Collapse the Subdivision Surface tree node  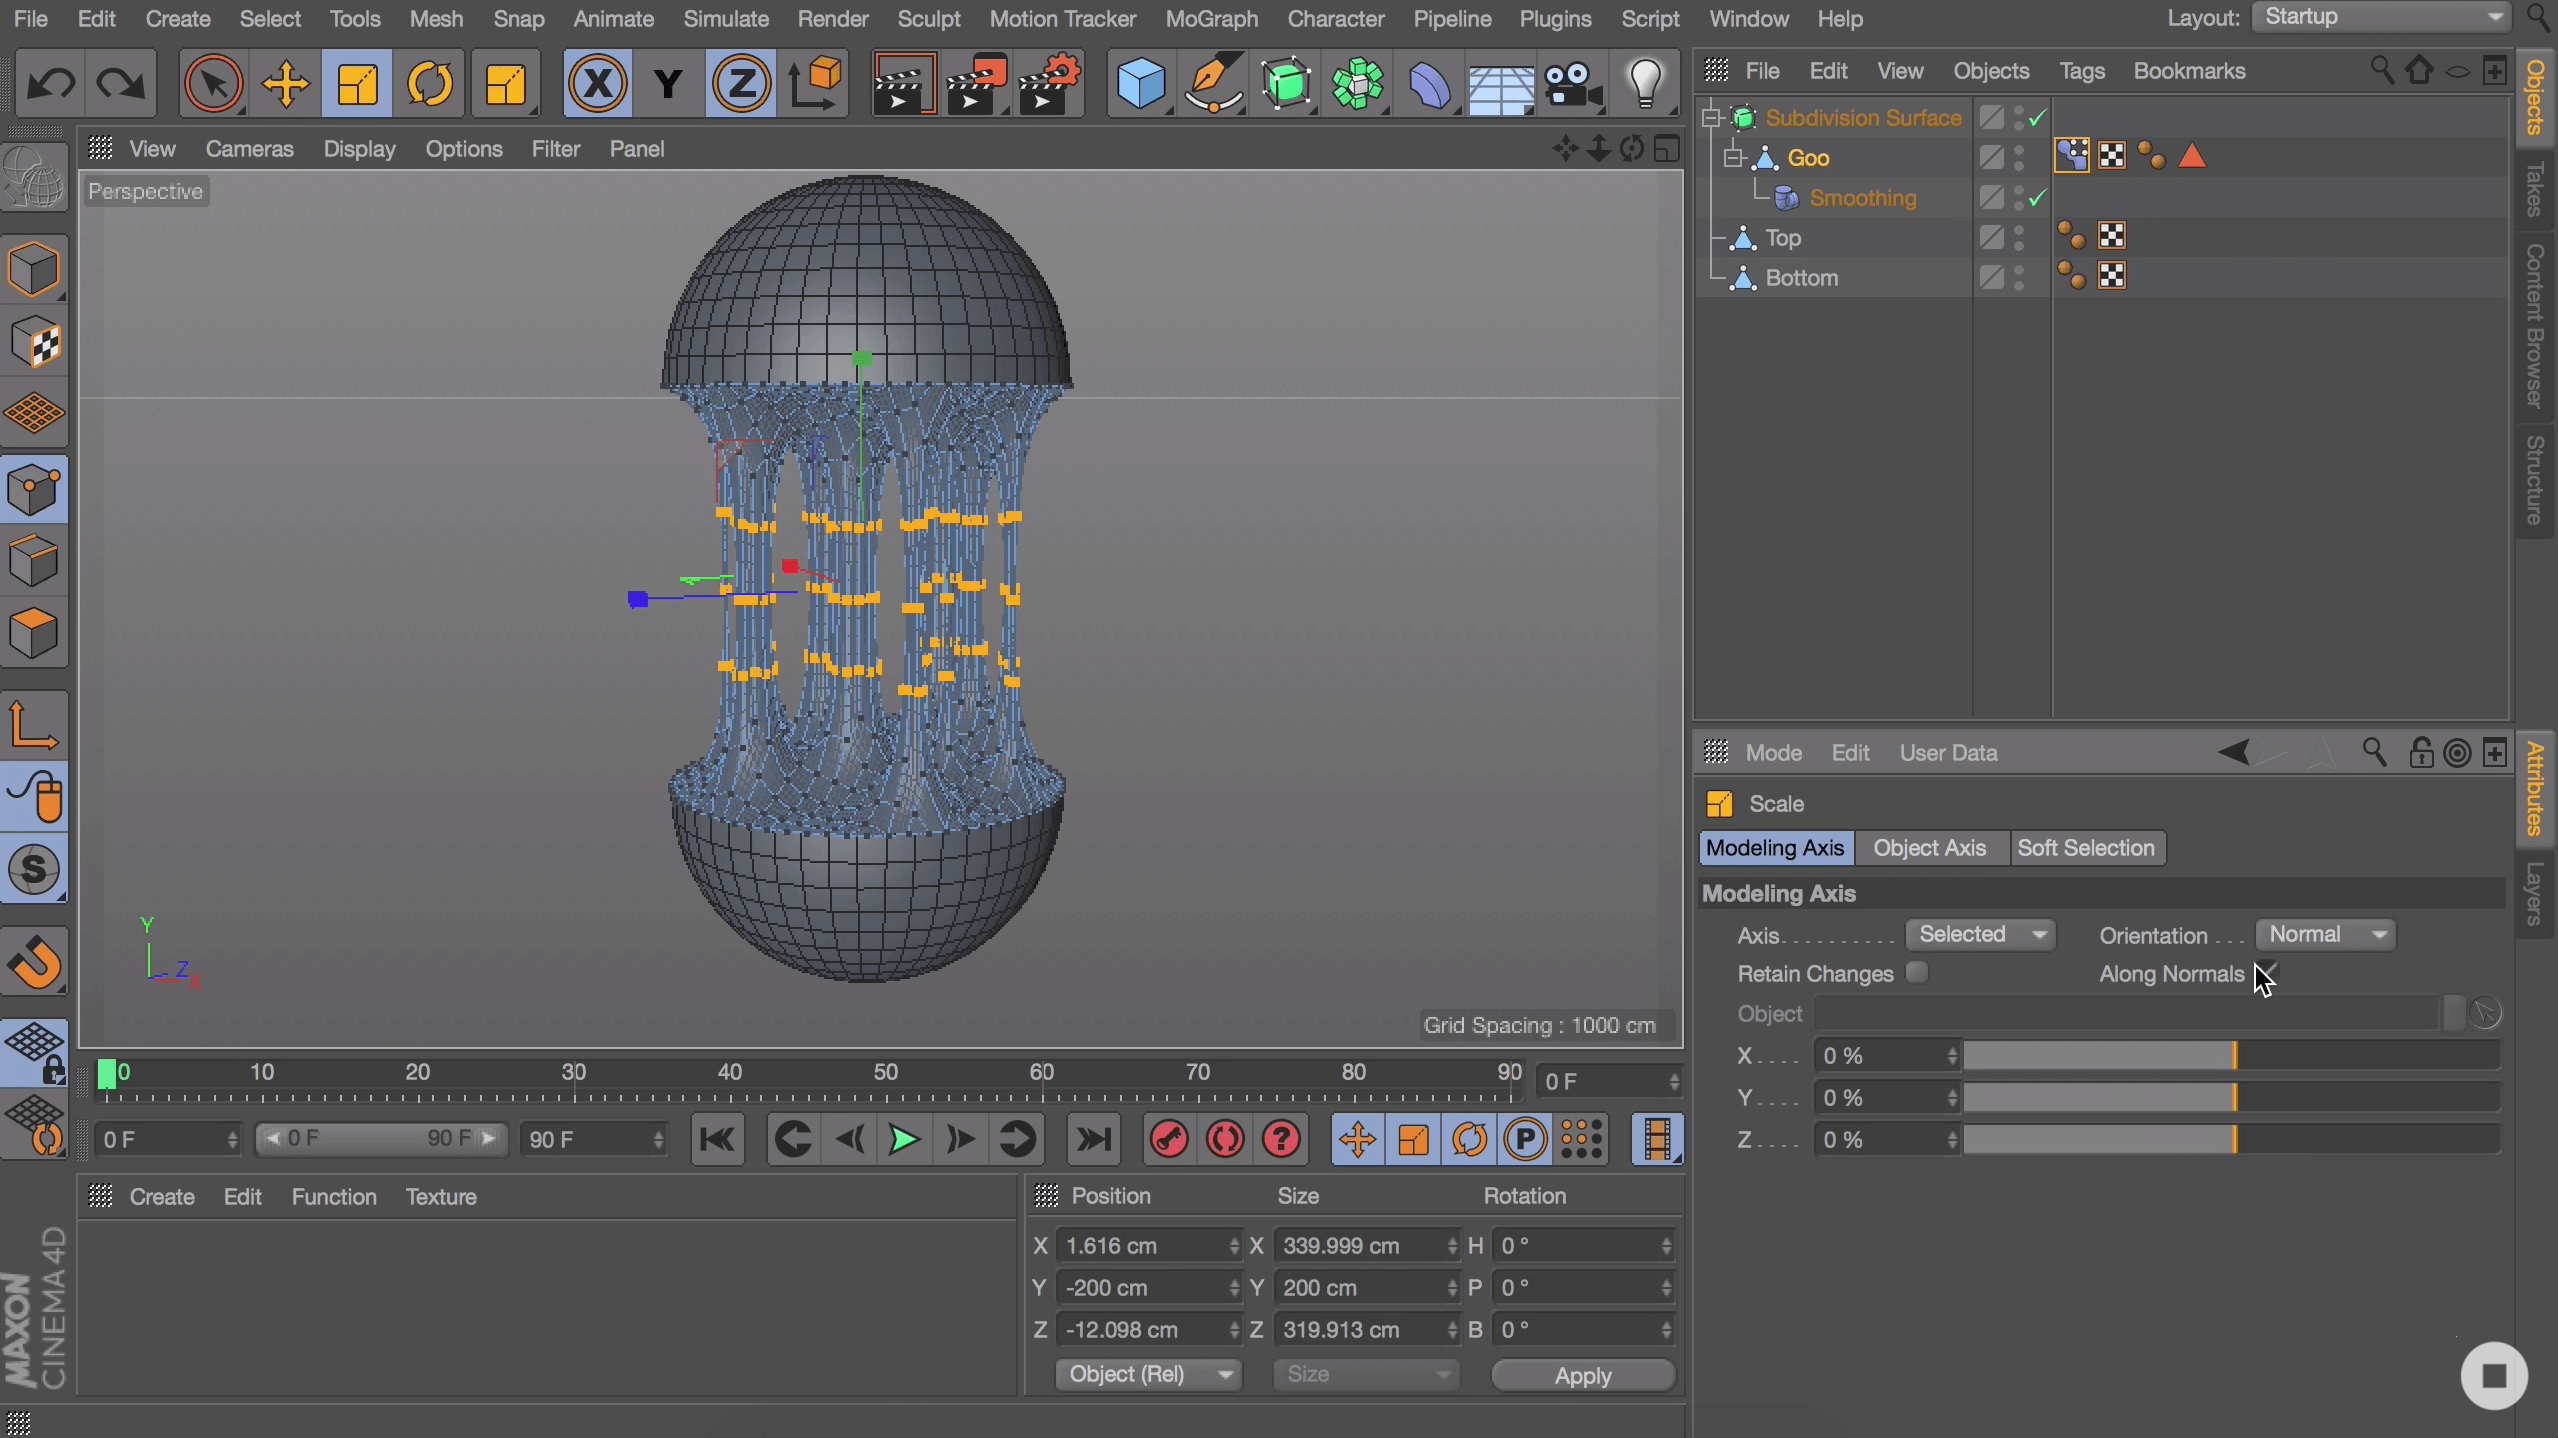point(1712,118)
